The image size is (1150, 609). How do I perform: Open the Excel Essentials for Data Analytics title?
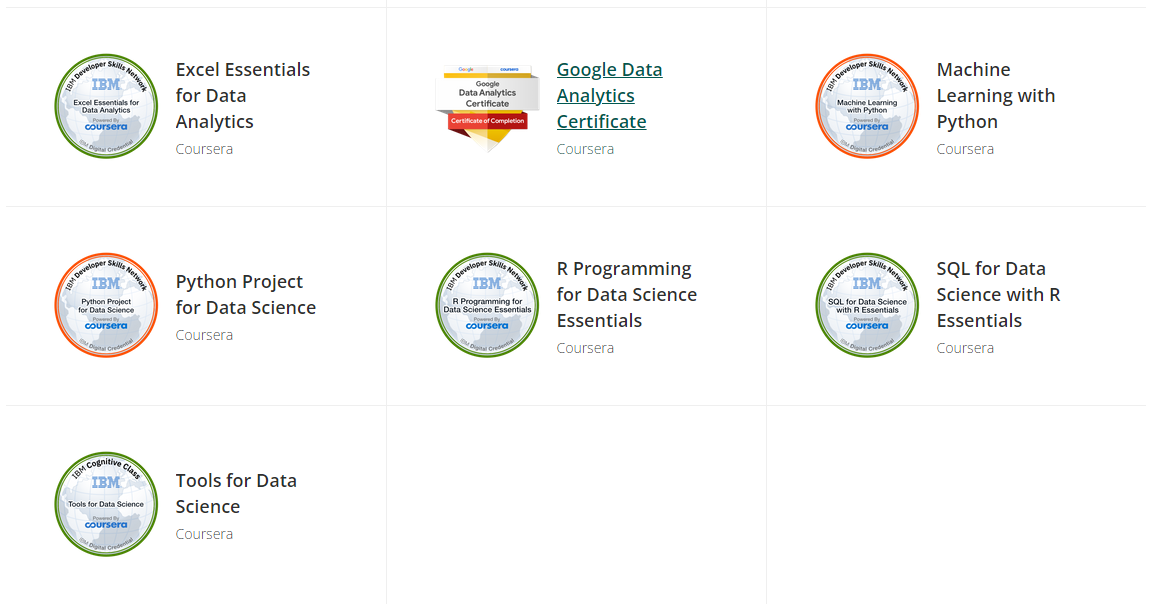pos(243,95)
